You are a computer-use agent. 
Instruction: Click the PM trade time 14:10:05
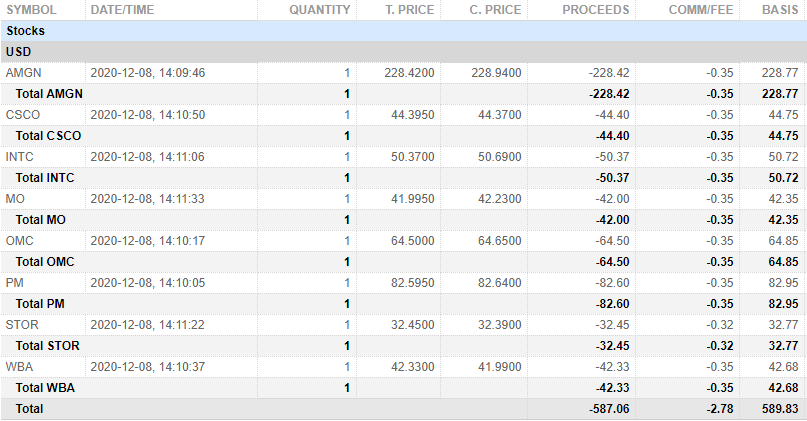pos(182,283)
